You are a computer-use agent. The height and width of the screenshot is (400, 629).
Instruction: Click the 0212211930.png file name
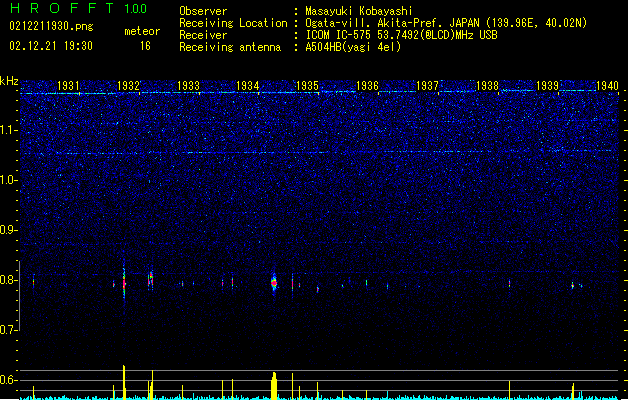coord(51,26)
